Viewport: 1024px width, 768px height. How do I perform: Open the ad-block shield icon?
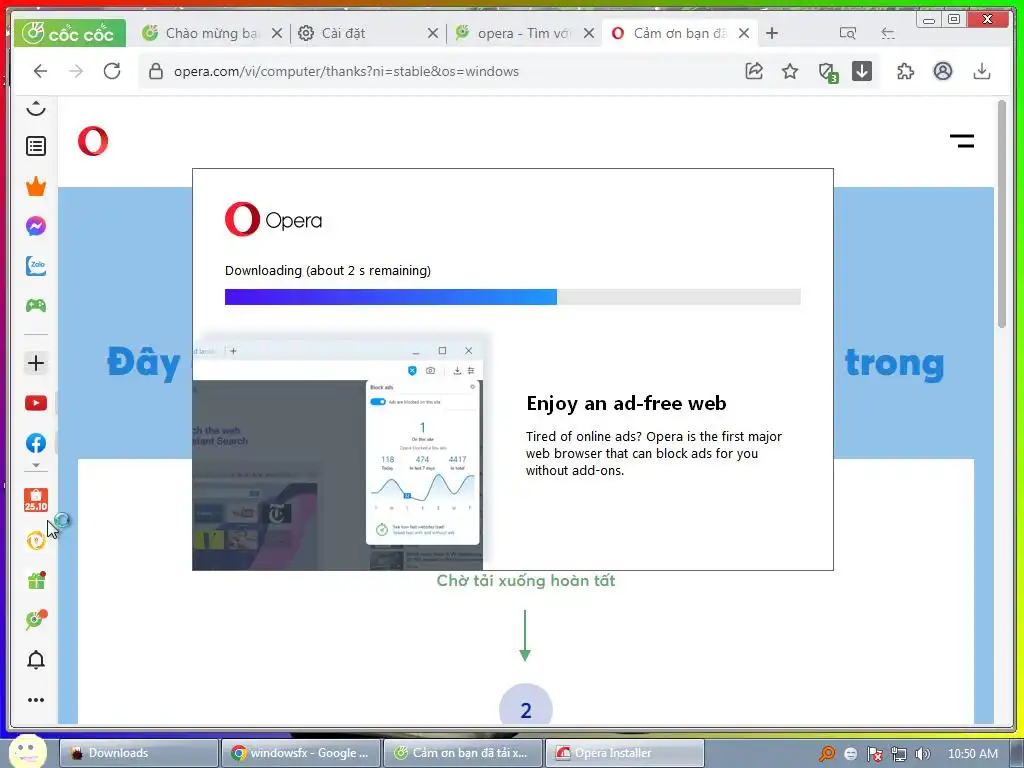[827, 72]
